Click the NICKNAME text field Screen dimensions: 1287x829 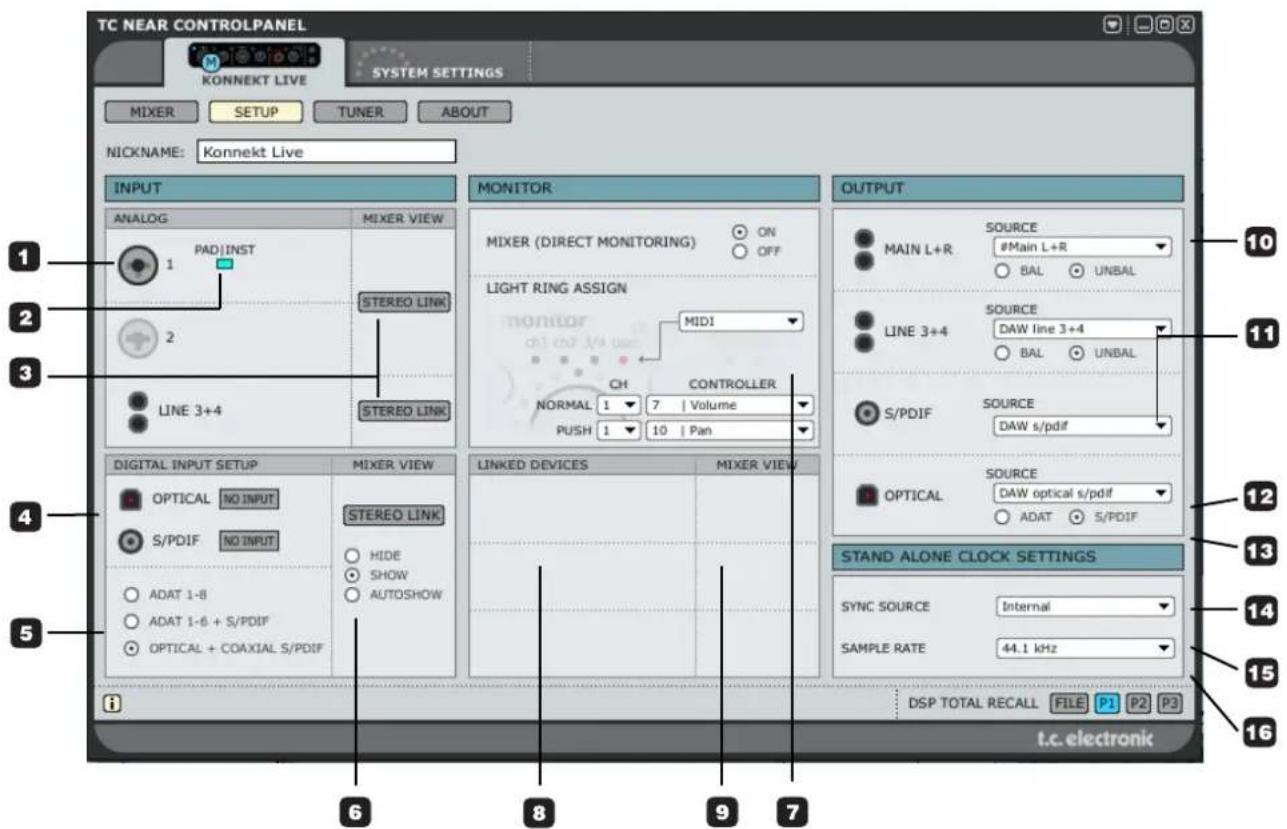[x=326, y=152]
